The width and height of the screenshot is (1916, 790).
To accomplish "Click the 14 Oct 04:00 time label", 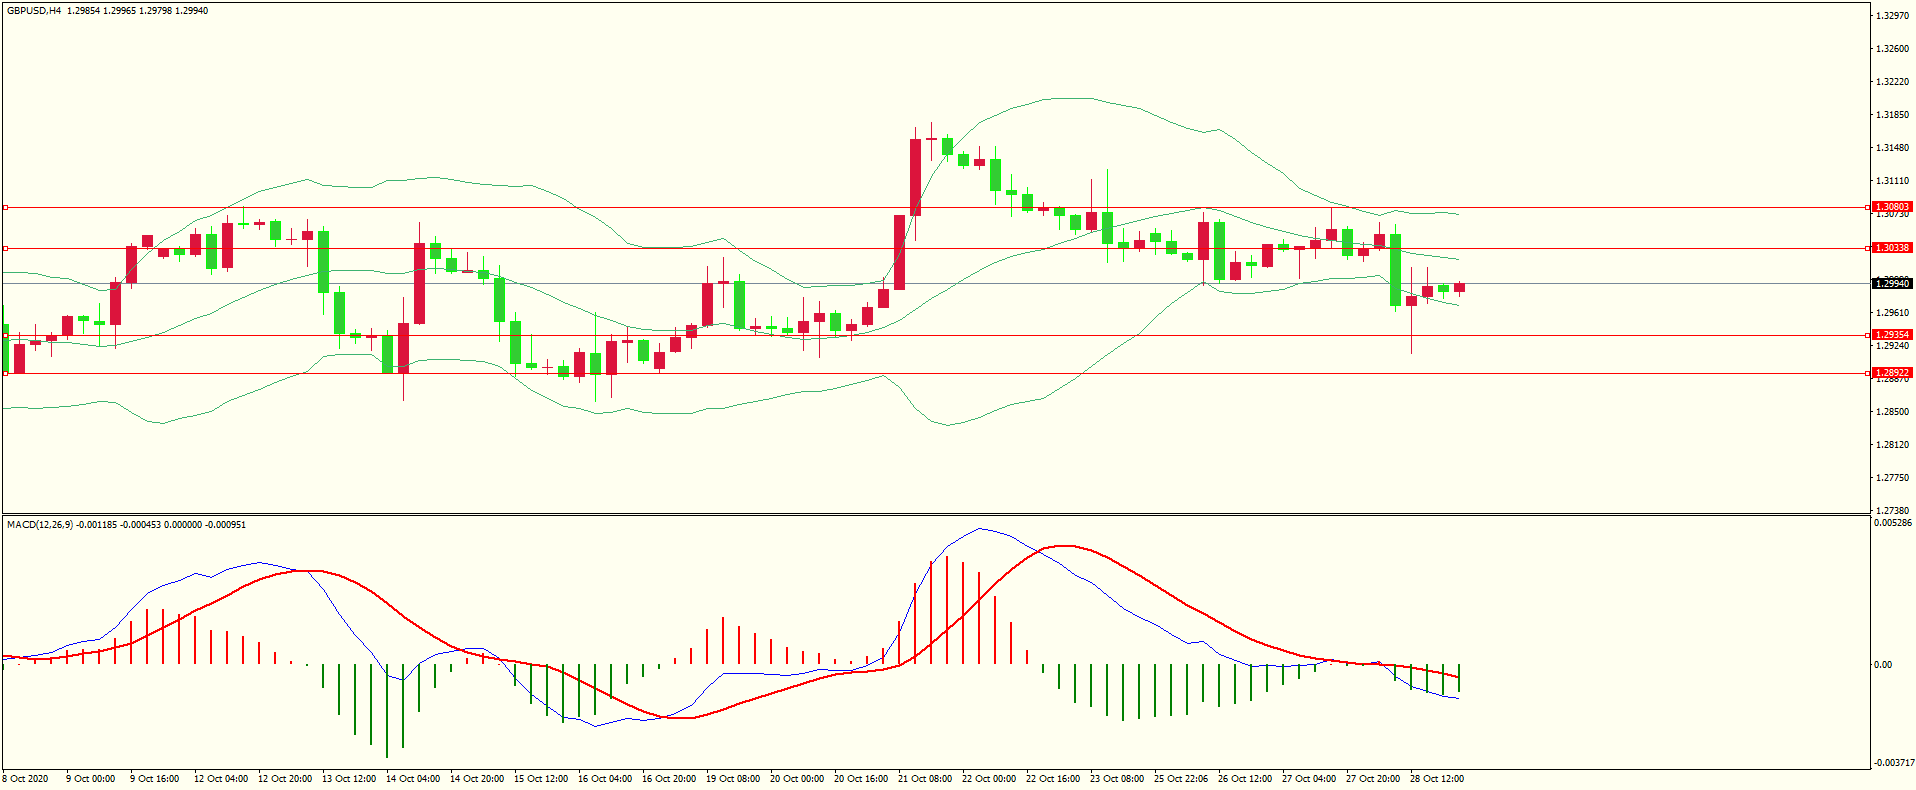I will [x=413, y=779].
